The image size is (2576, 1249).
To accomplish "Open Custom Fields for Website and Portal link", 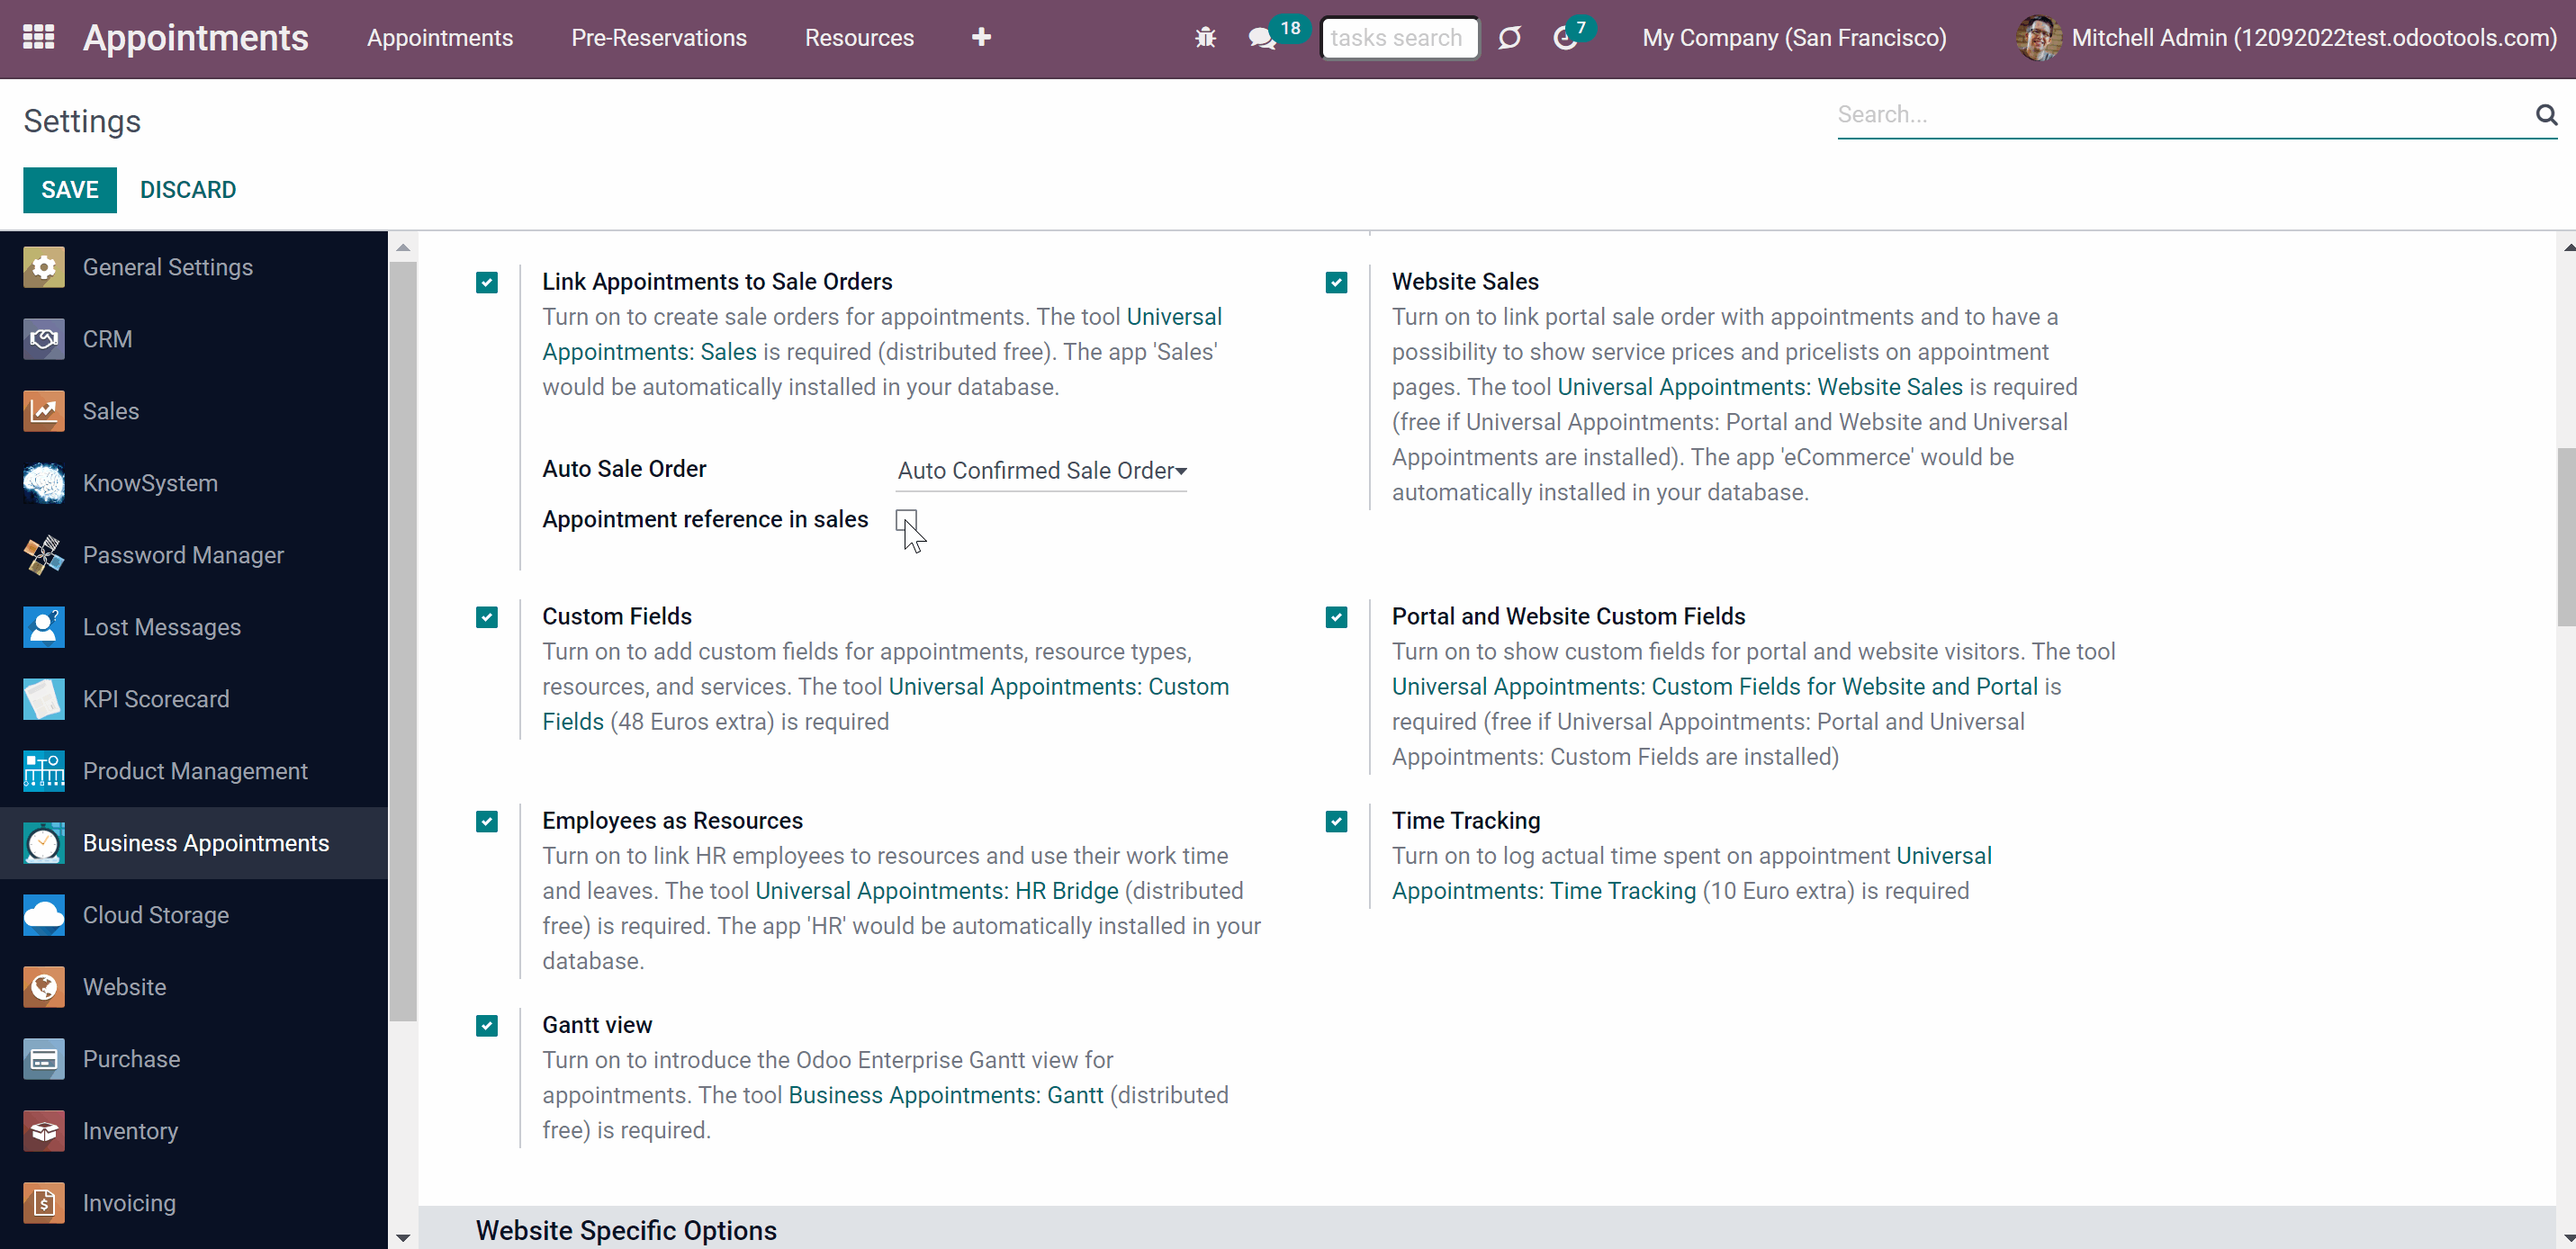I will click(x=1714, y=687).
